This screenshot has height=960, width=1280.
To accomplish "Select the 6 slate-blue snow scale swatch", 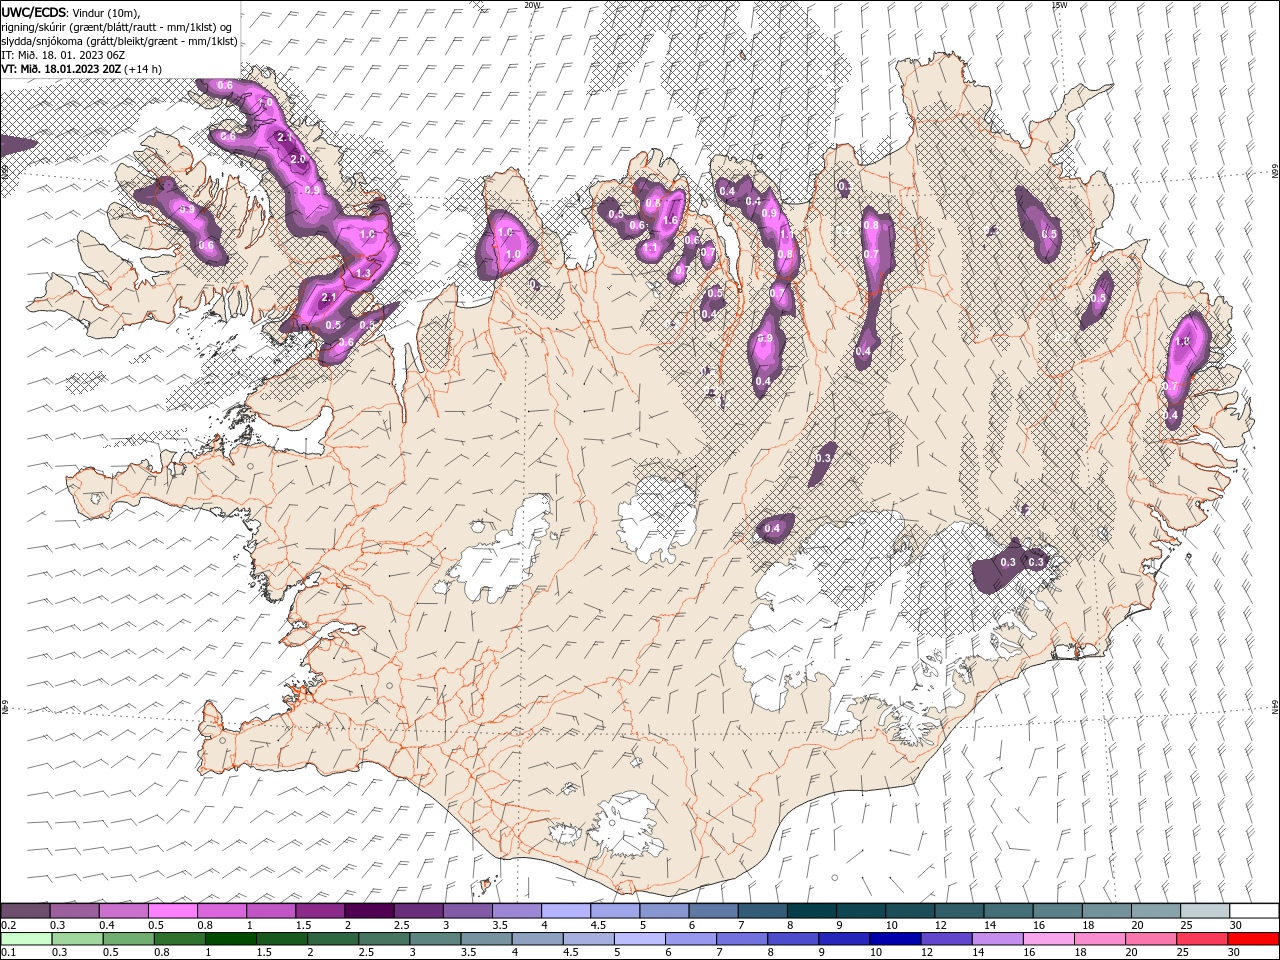I will [x=713, y=911].
